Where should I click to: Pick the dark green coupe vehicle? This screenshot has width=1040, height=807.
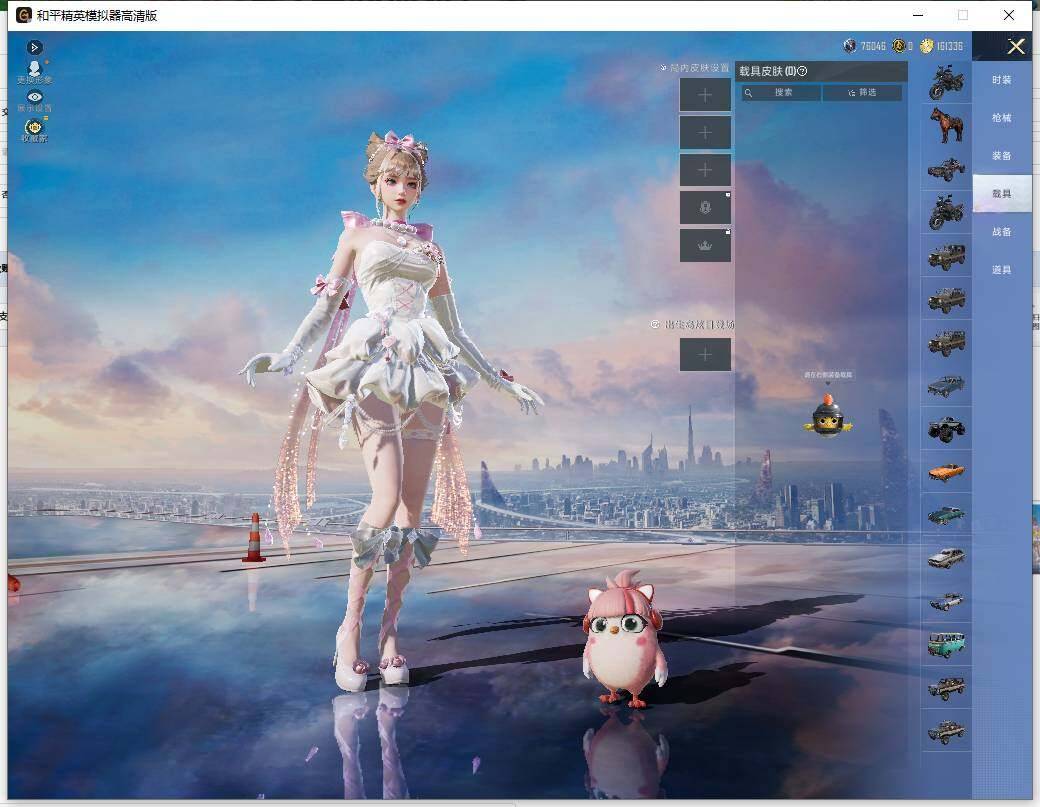[946, 515]
